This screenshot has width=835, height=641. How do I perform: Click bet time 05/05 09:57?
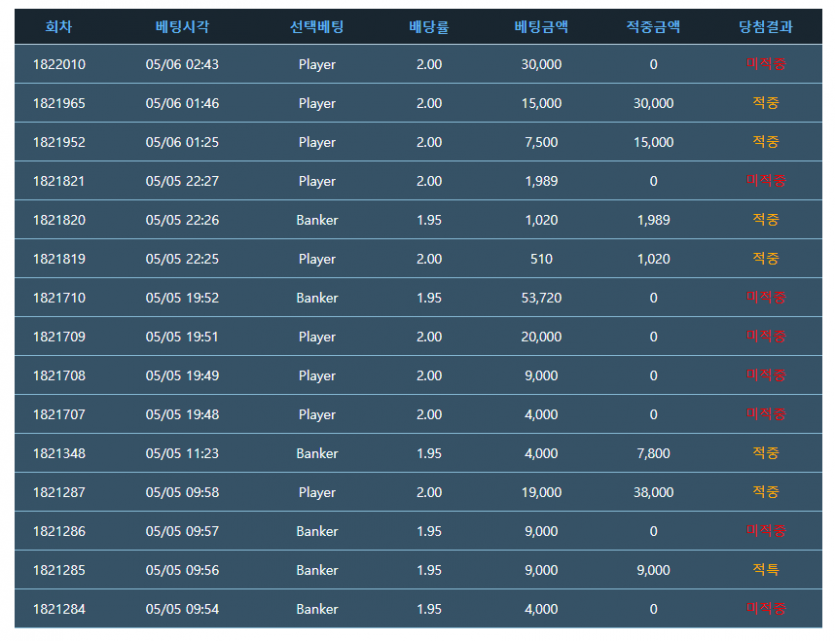(182, 531)
